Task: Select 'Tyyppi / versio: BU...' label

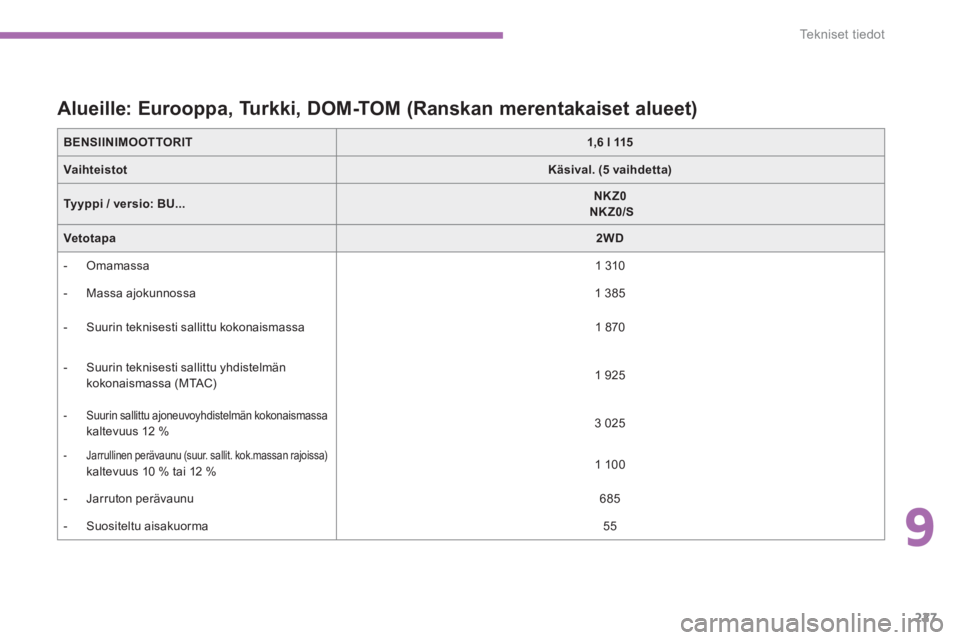Action: [x=124, y=204]
